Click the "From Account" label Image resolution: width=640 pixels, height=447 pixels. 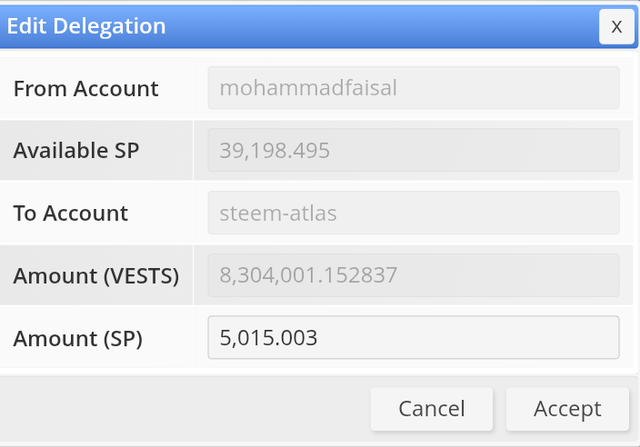pyautogui.click(x=86, y=88)
